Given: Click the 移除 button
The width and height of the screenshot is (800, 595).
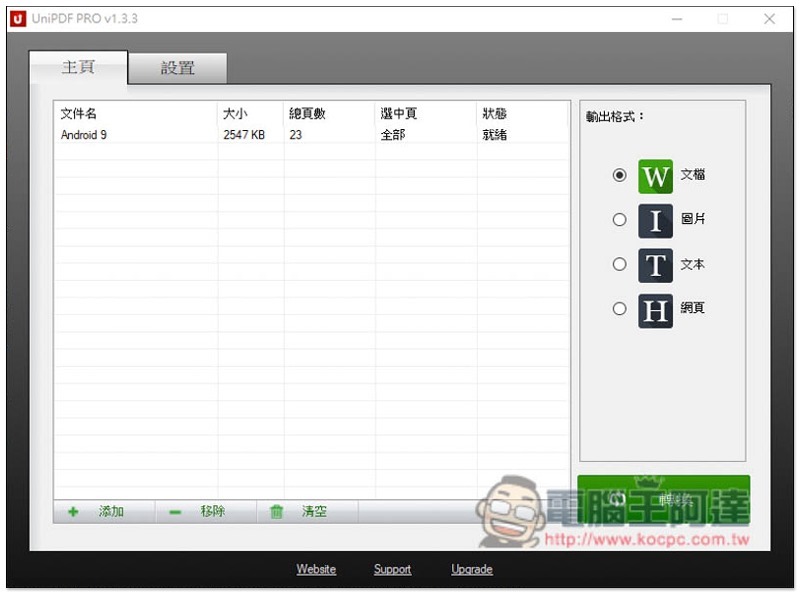Looking at the screenshot, I should [206, 511].
